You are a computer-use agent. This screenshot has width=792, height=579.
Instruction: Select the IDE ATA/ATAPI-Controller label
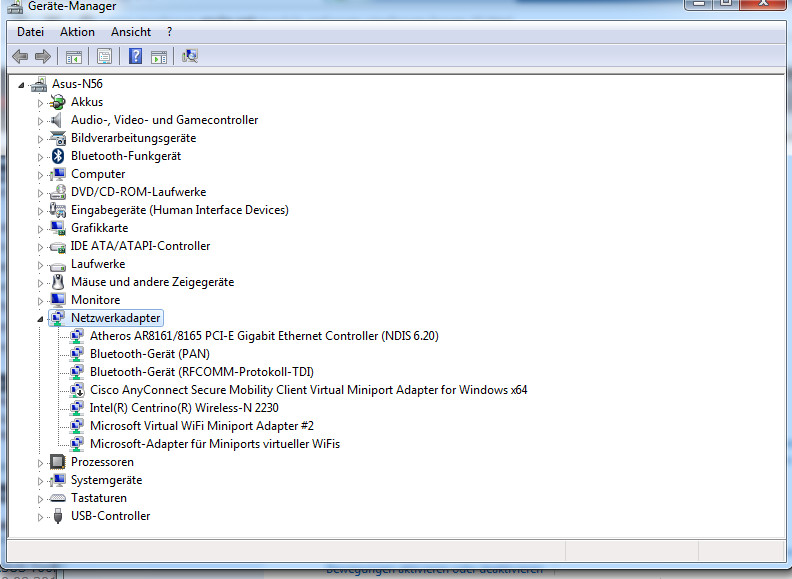coord(140,246)
